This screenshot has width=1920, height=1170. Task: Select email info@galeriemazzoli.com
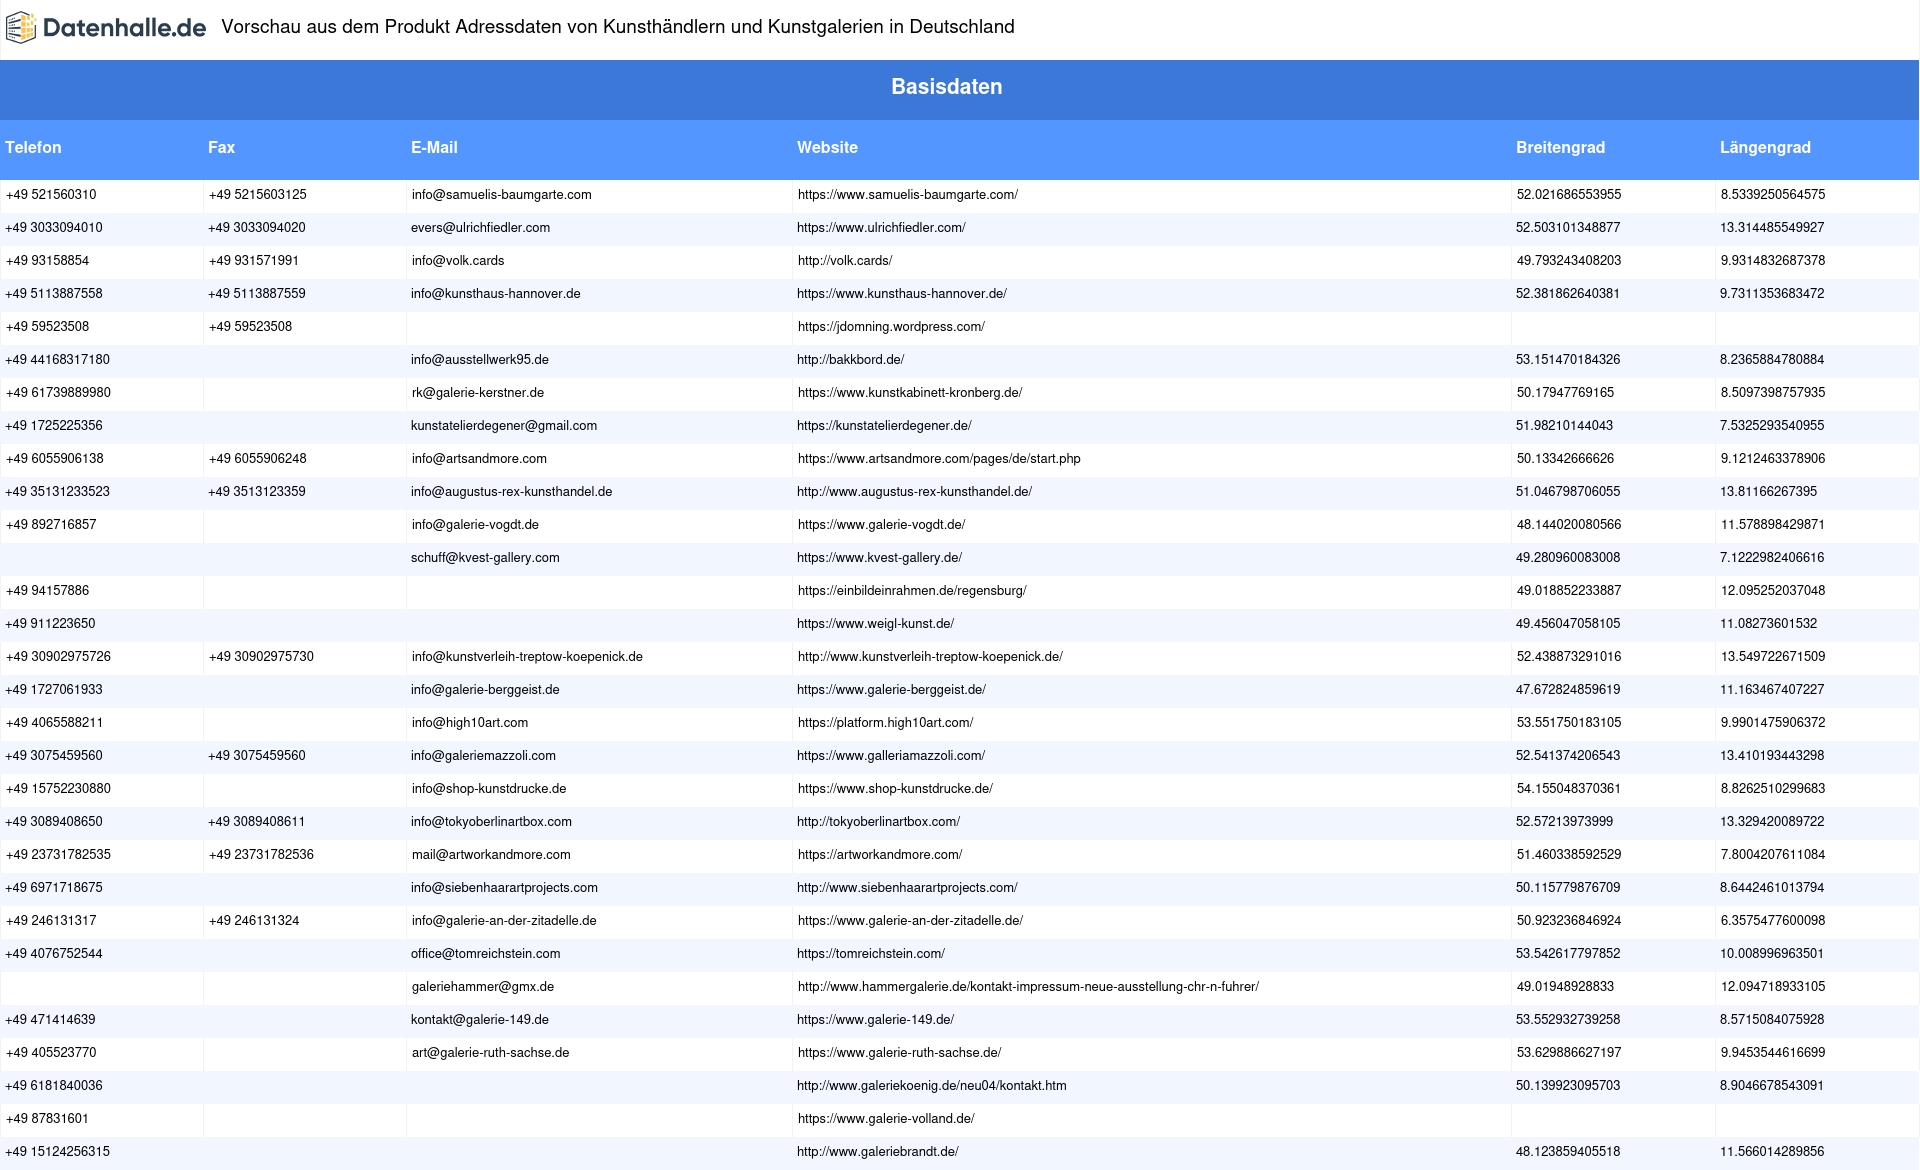(483, 756)
